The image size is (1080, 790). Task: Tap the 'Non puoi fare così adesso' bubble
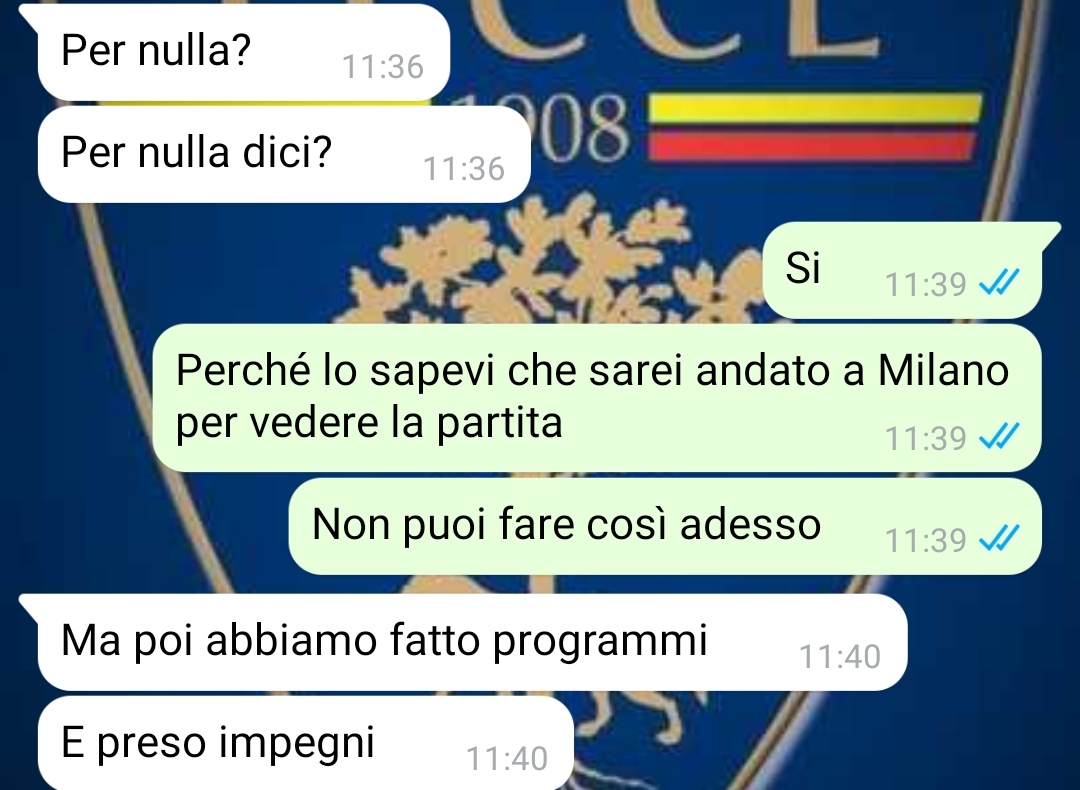point(665,526)
